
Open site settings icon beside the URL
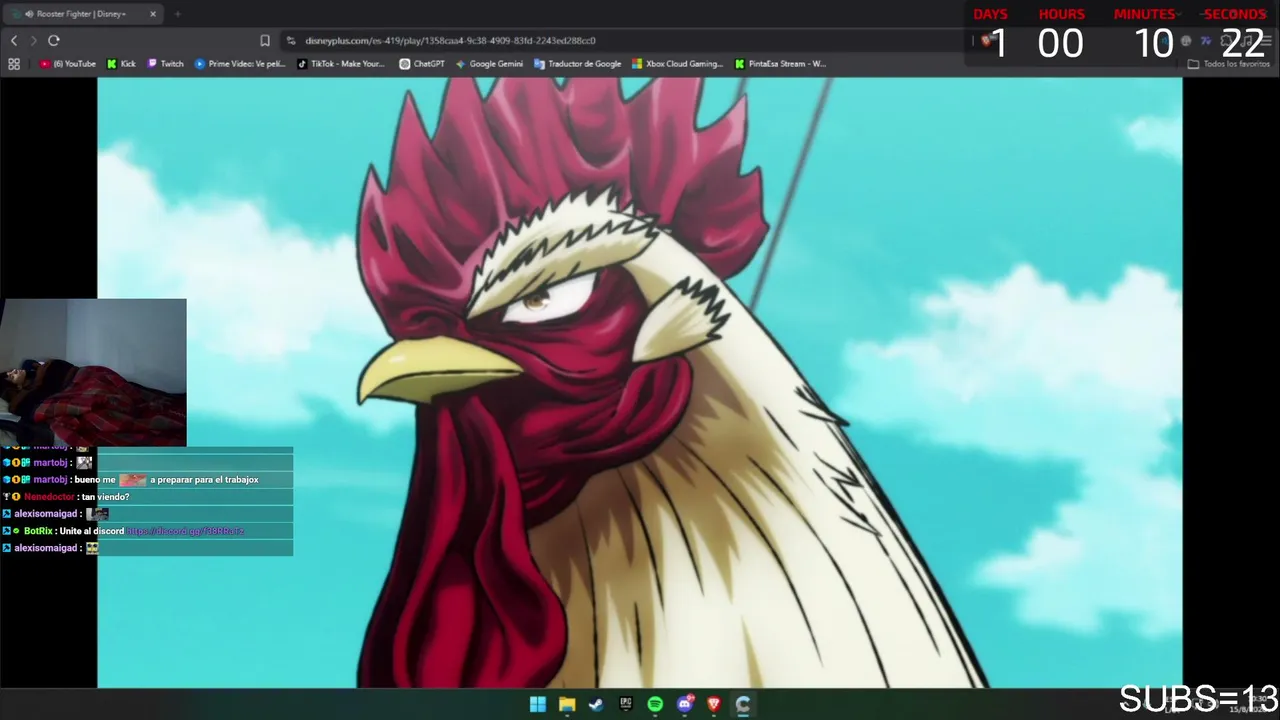pyautogui.click(x=291, y=40)
